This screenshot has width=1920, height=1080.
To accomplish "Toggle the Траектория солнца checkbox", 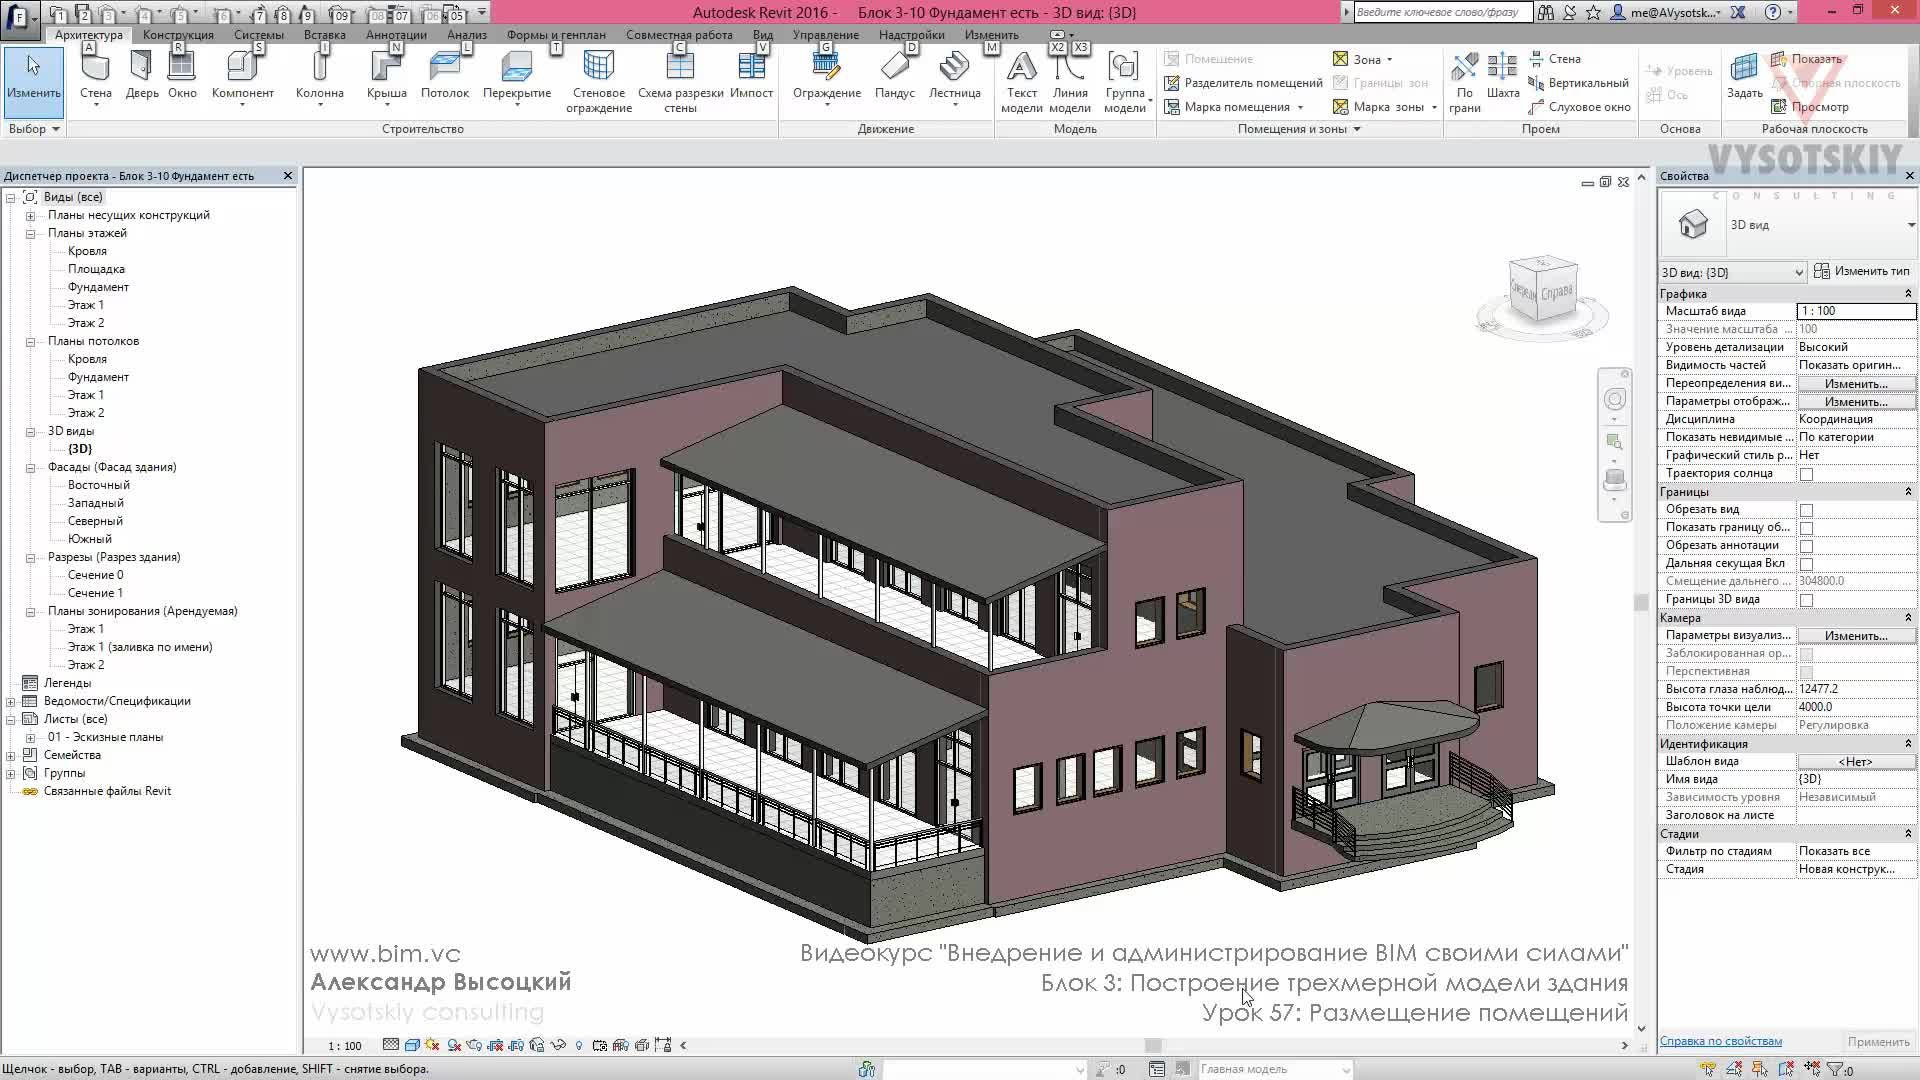I will click(x=1806, y=474).
